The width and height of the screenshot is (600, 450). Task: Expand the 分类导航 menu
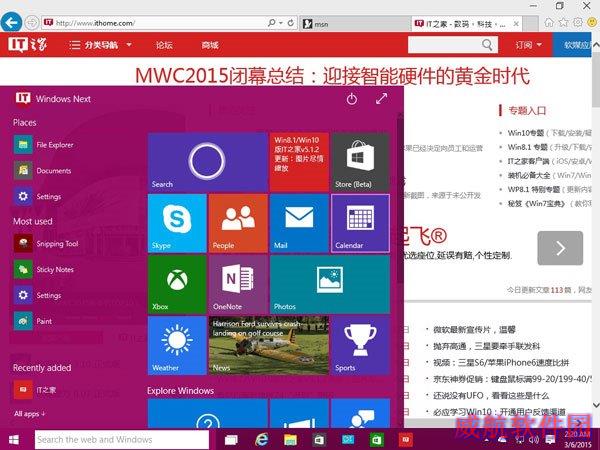[x=101, y=45]
